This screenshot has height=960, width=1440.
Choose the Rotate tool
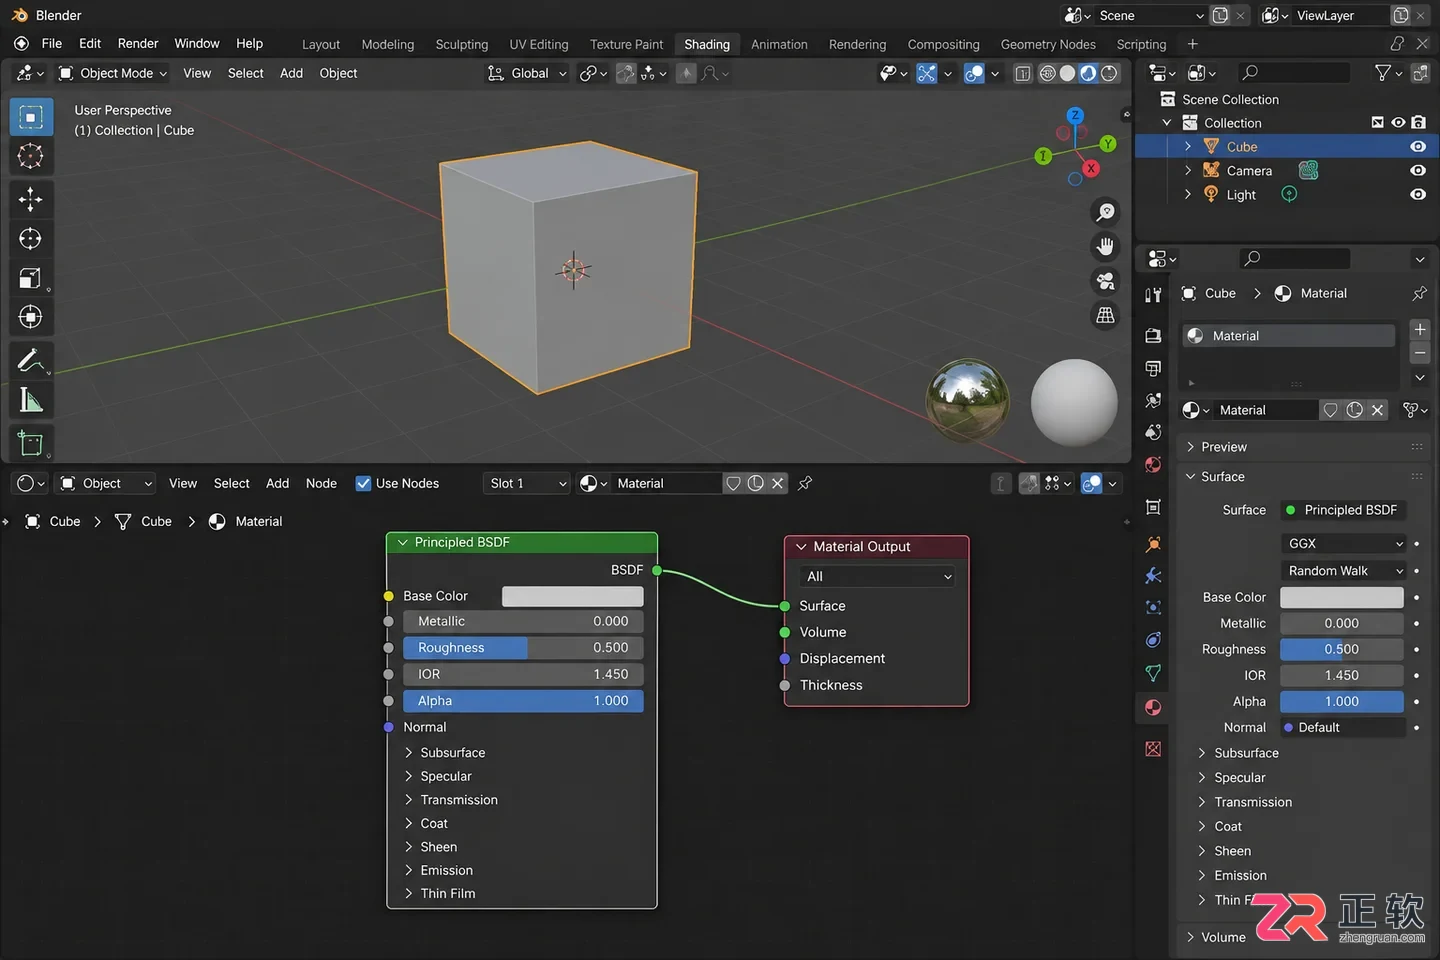31,239
